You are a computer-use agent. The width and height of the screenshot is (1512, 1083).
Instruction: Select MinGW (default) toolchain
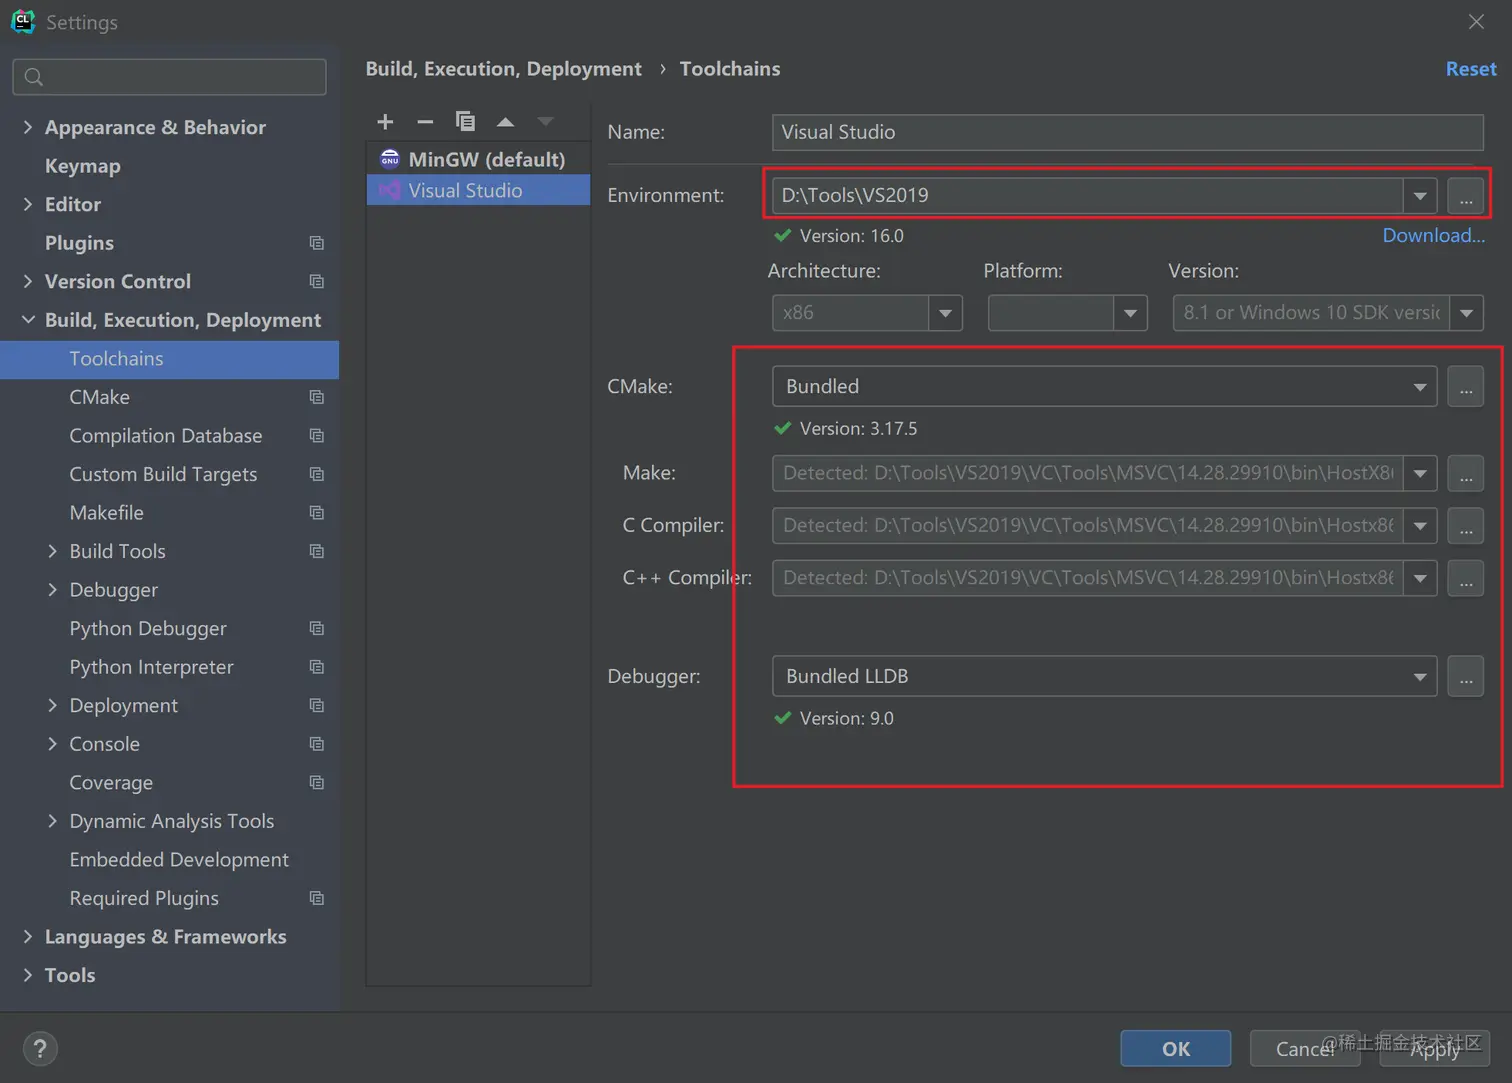click(x=478, y=159)
